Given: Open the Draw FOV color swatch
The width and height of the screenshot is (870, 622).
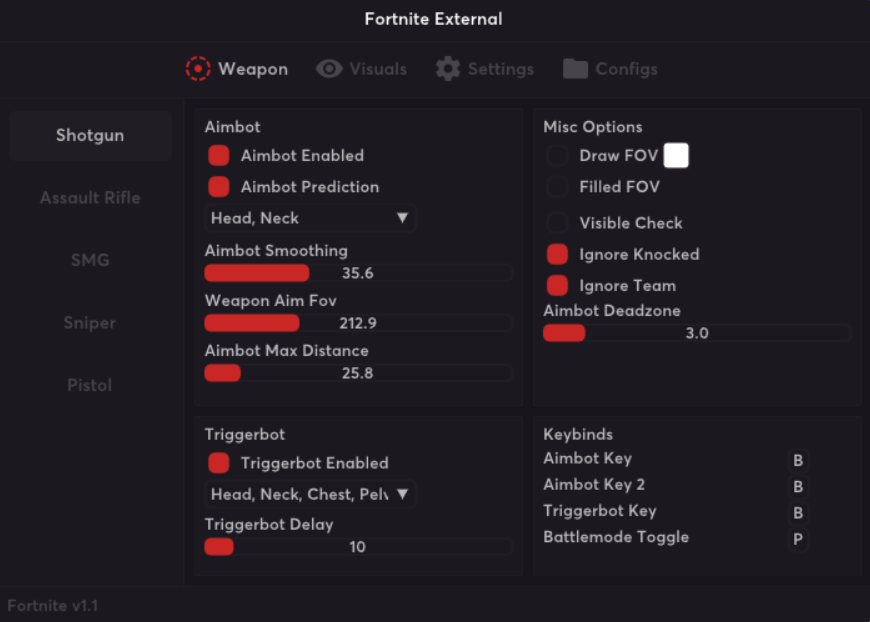Looking at the screenshot, I should point(674,156).
